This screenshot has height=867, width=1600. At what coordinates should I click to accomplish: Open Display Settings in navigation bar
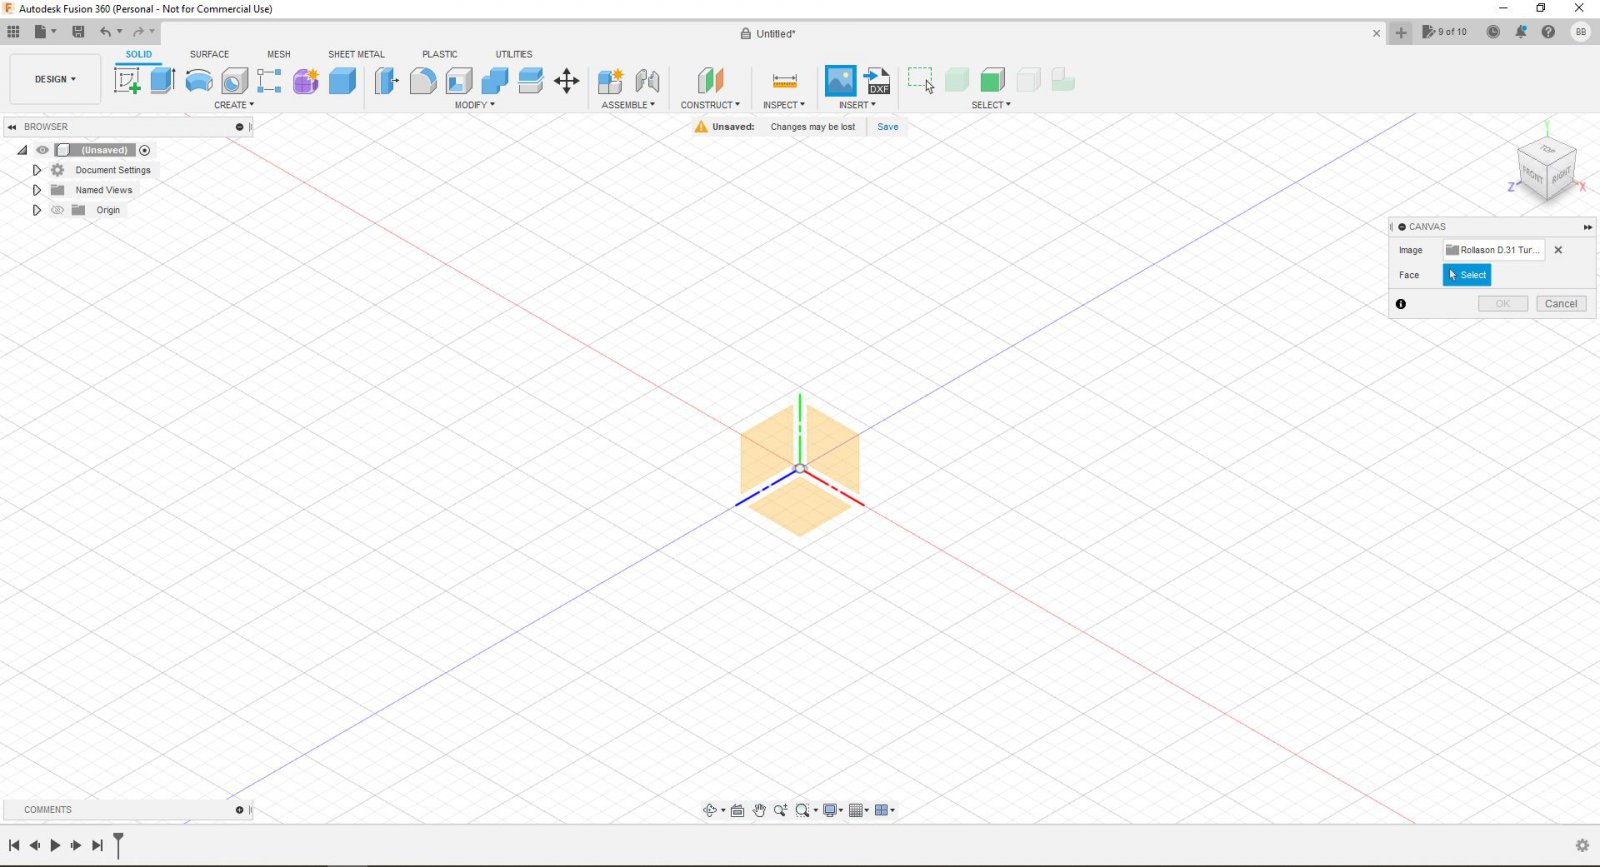coord(830,810)
